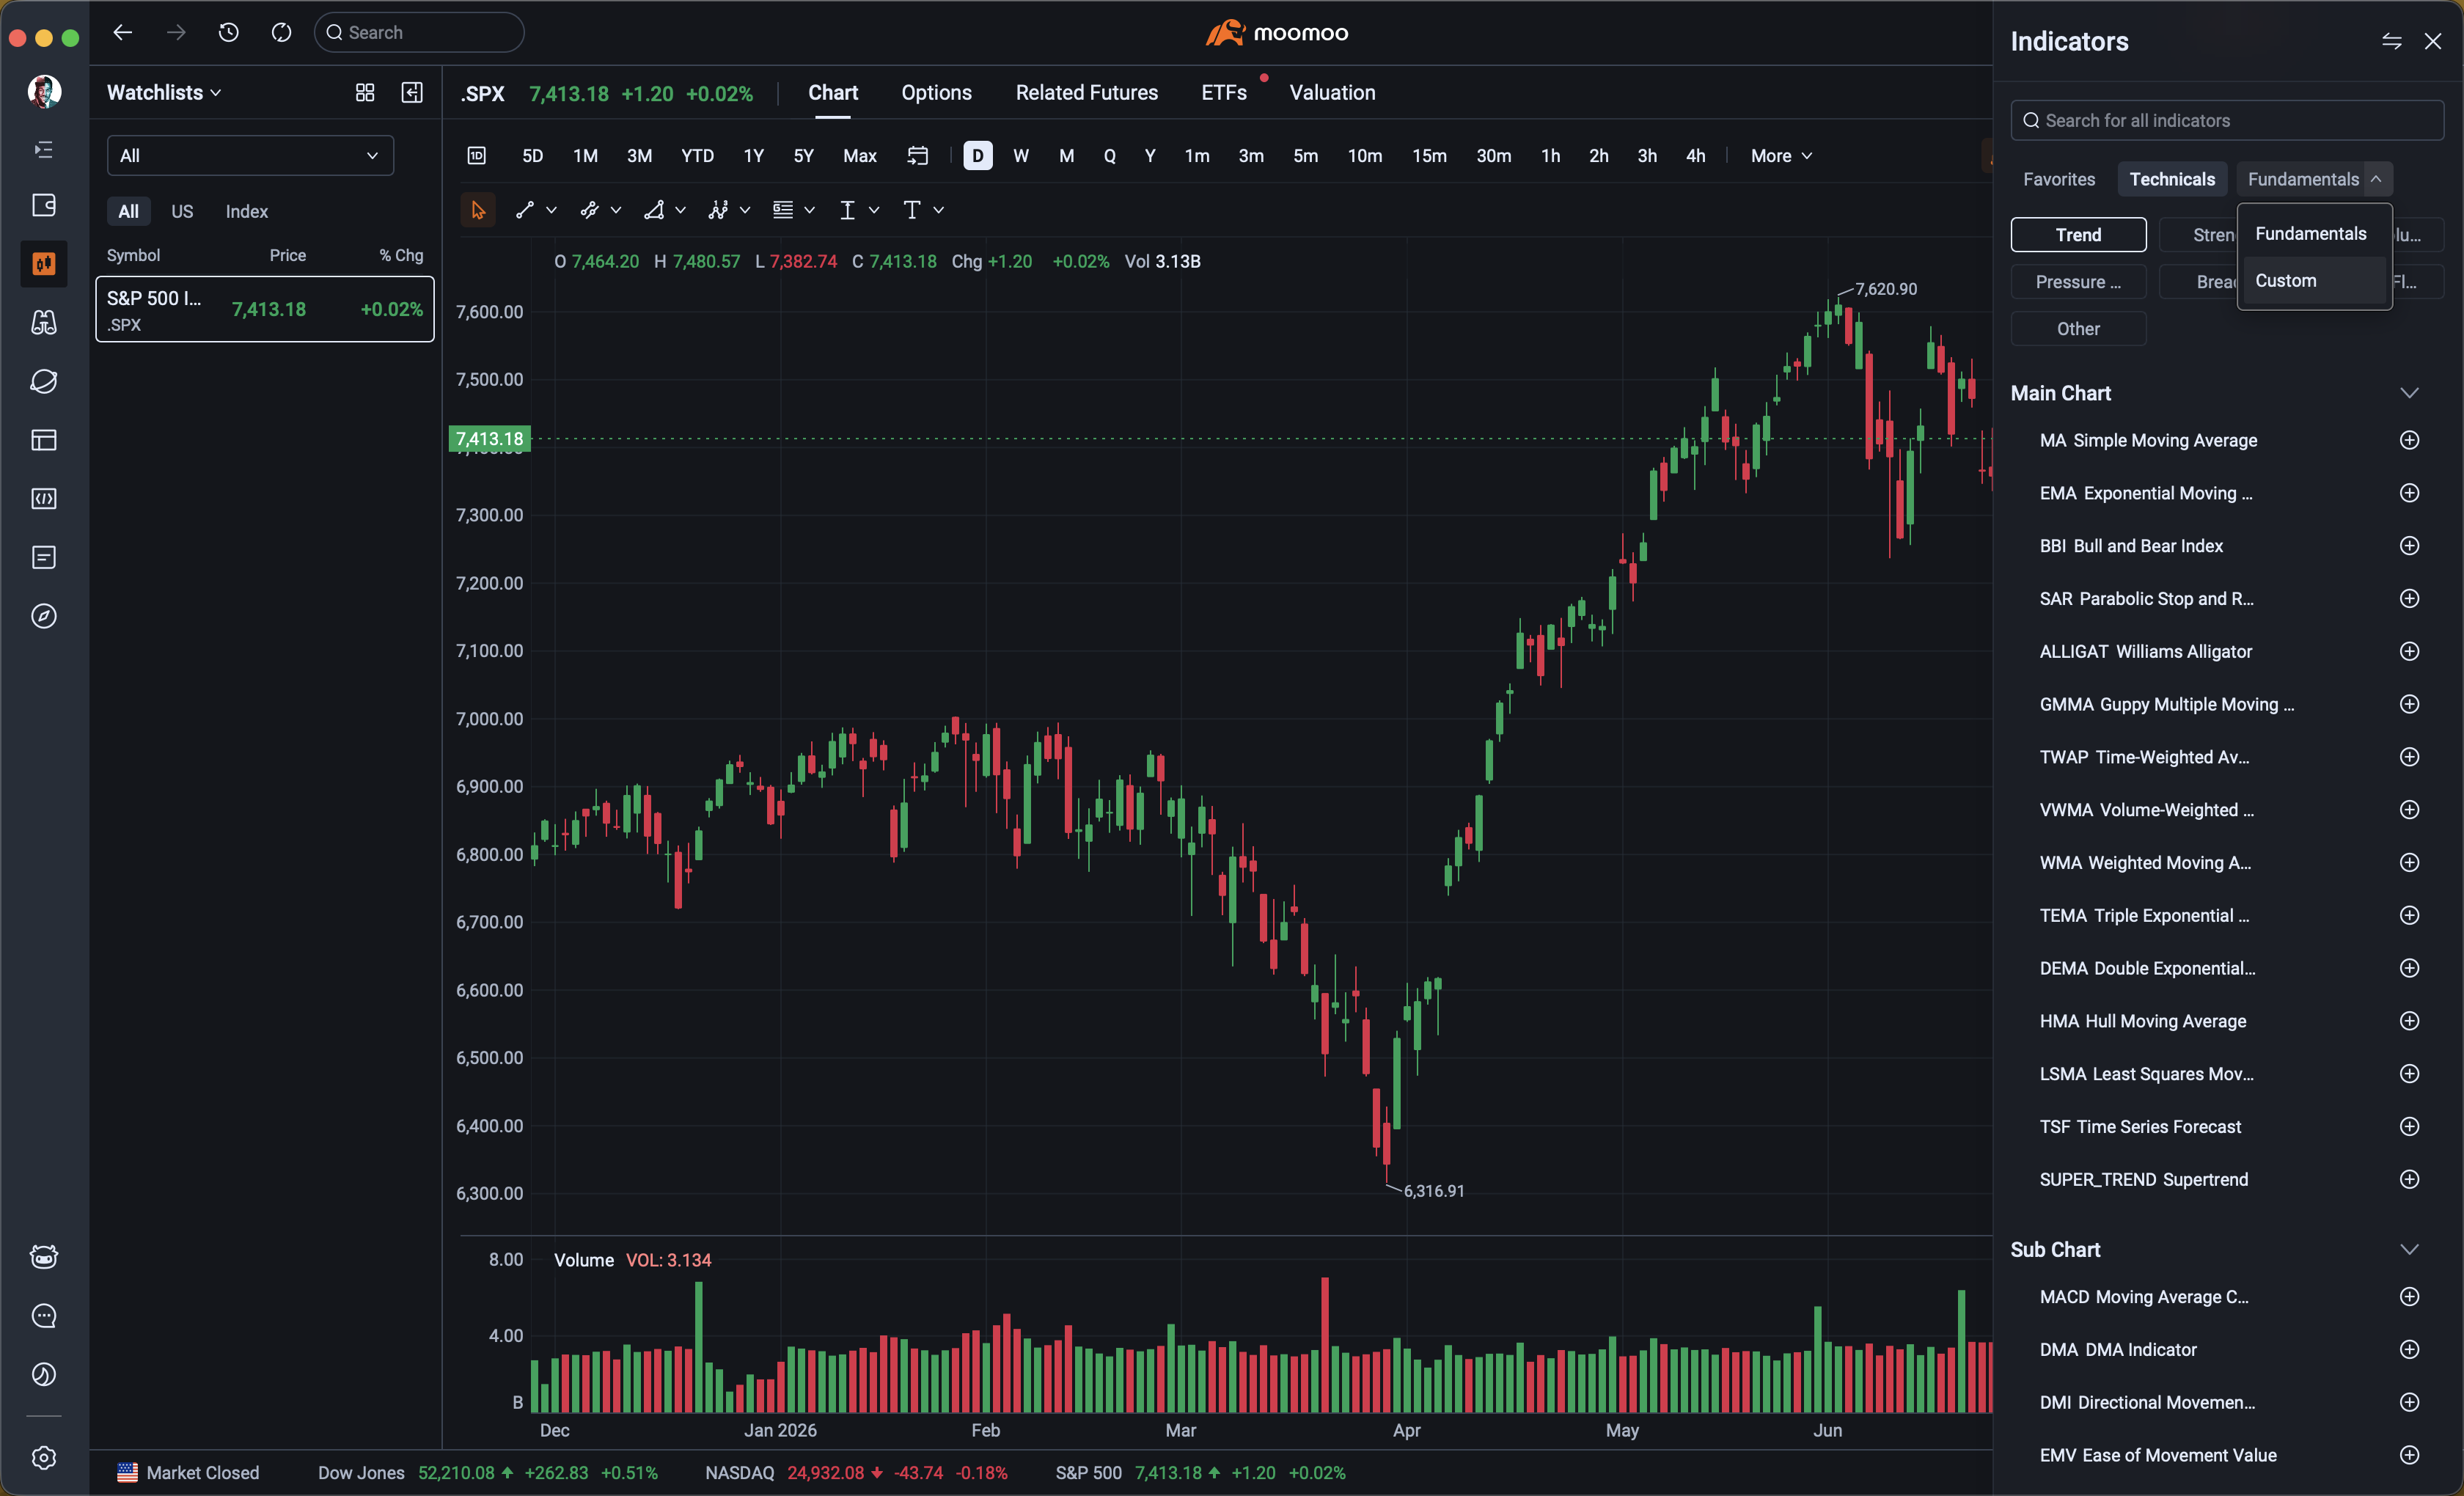Screen dimensions: 2464x1496
Task: Select the weekly W interval
Action: tap(1021, 156)
